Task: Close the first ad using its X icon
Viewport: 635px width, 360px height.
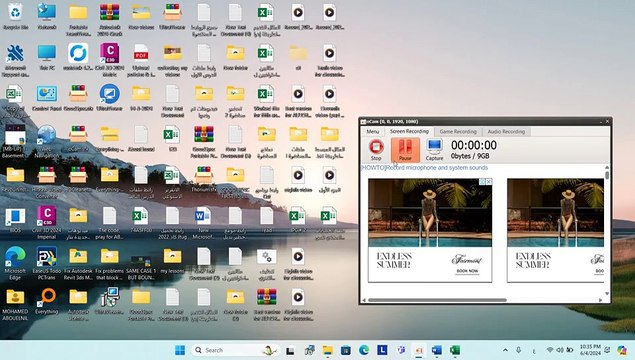Action: pyautogui.click(x=489, y=182)
